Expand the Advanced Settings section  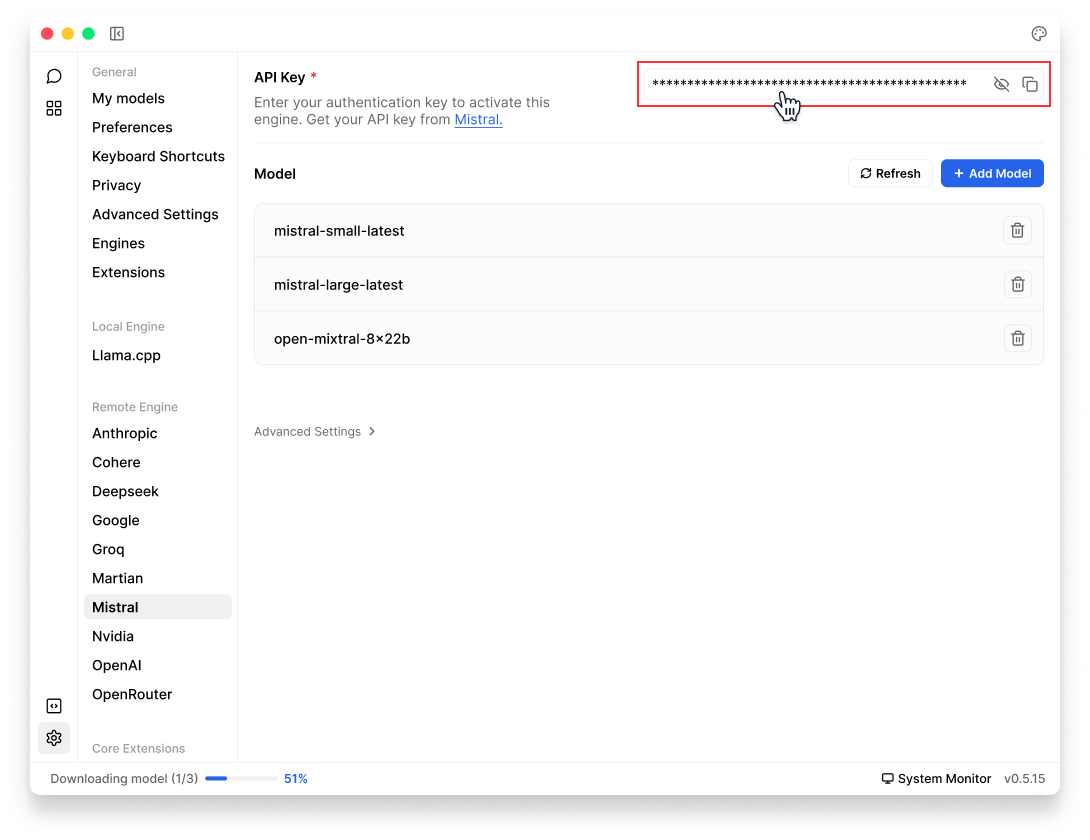[x=315, y=431]
